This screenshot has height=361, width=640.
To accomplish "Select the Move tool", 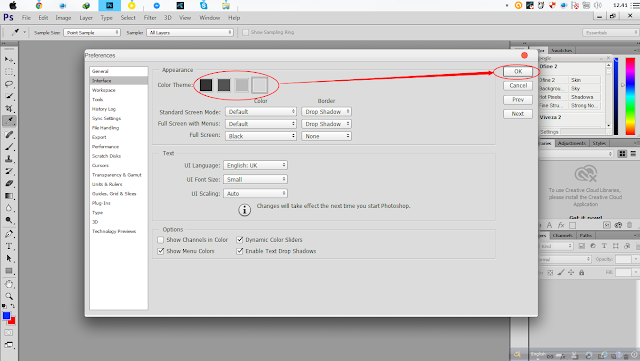I will click(x=9, y=60).
